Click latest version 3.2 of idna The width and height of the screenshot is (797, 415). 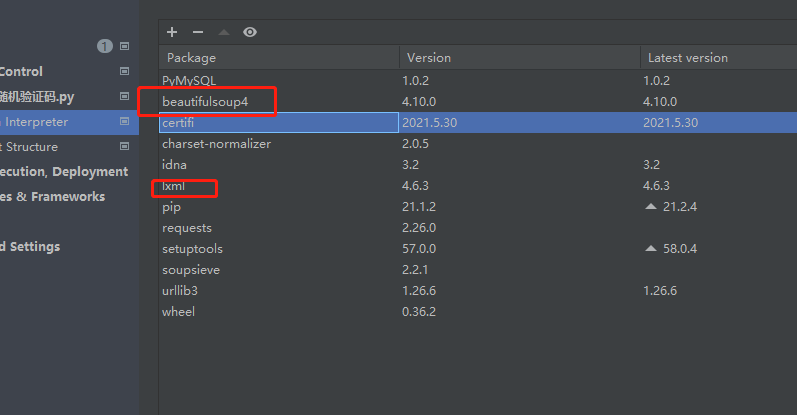pos(651,165)
